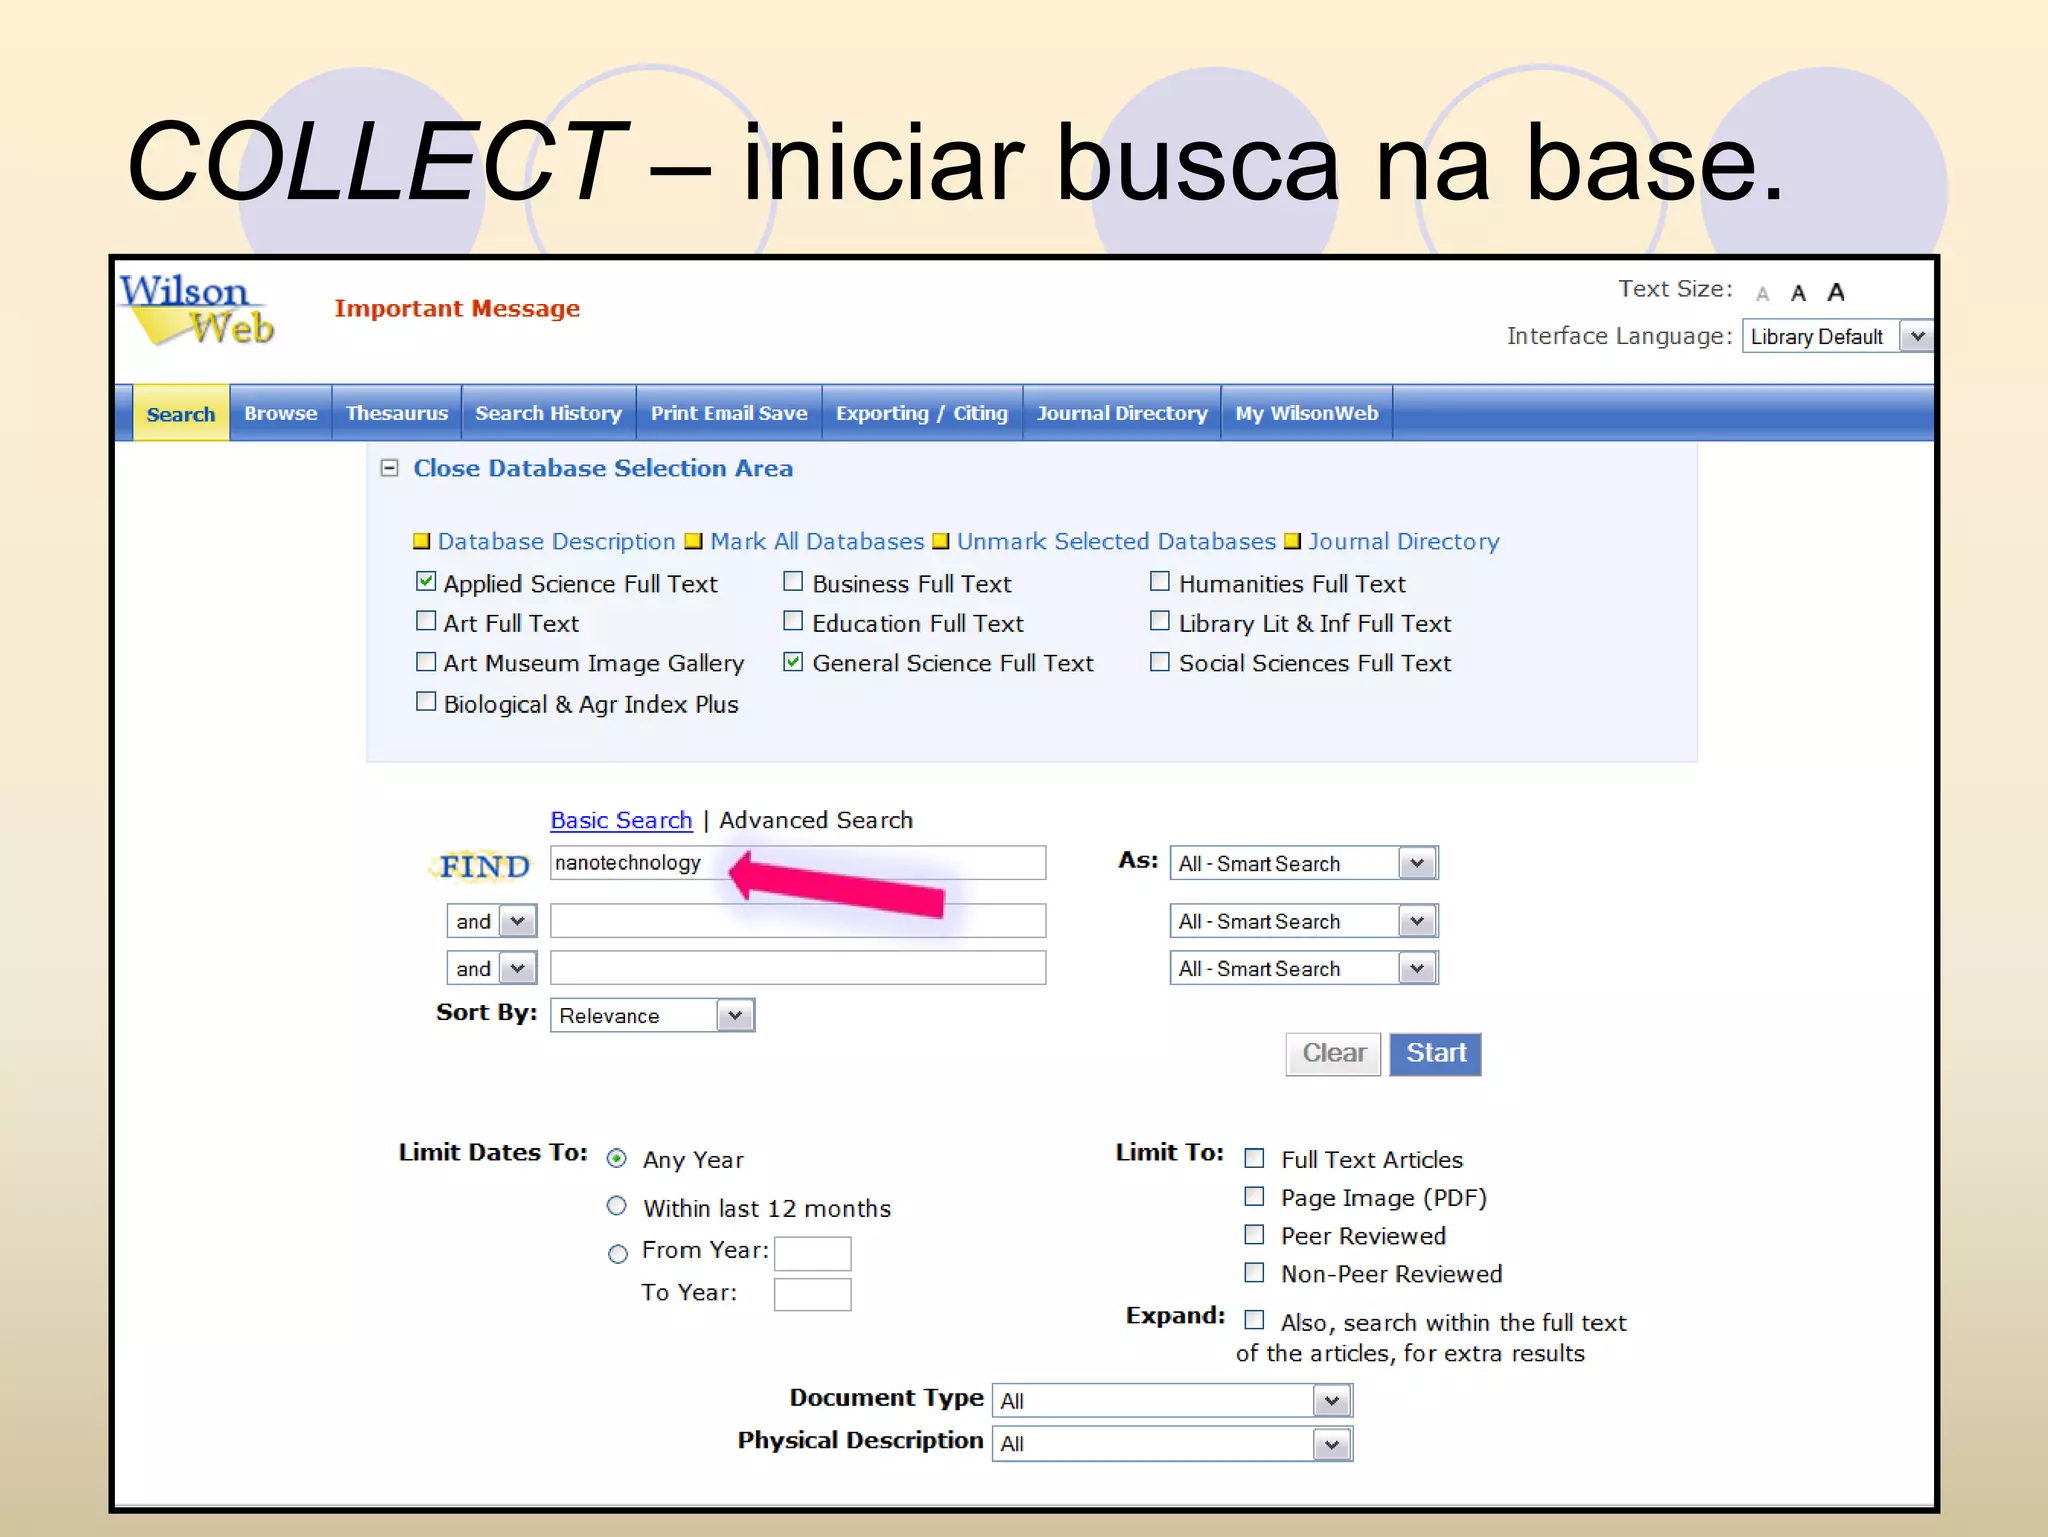This screenshot has height=1537, width=2048.
Task: Check Art Museum Image Gallery
Action: point(426,661)
